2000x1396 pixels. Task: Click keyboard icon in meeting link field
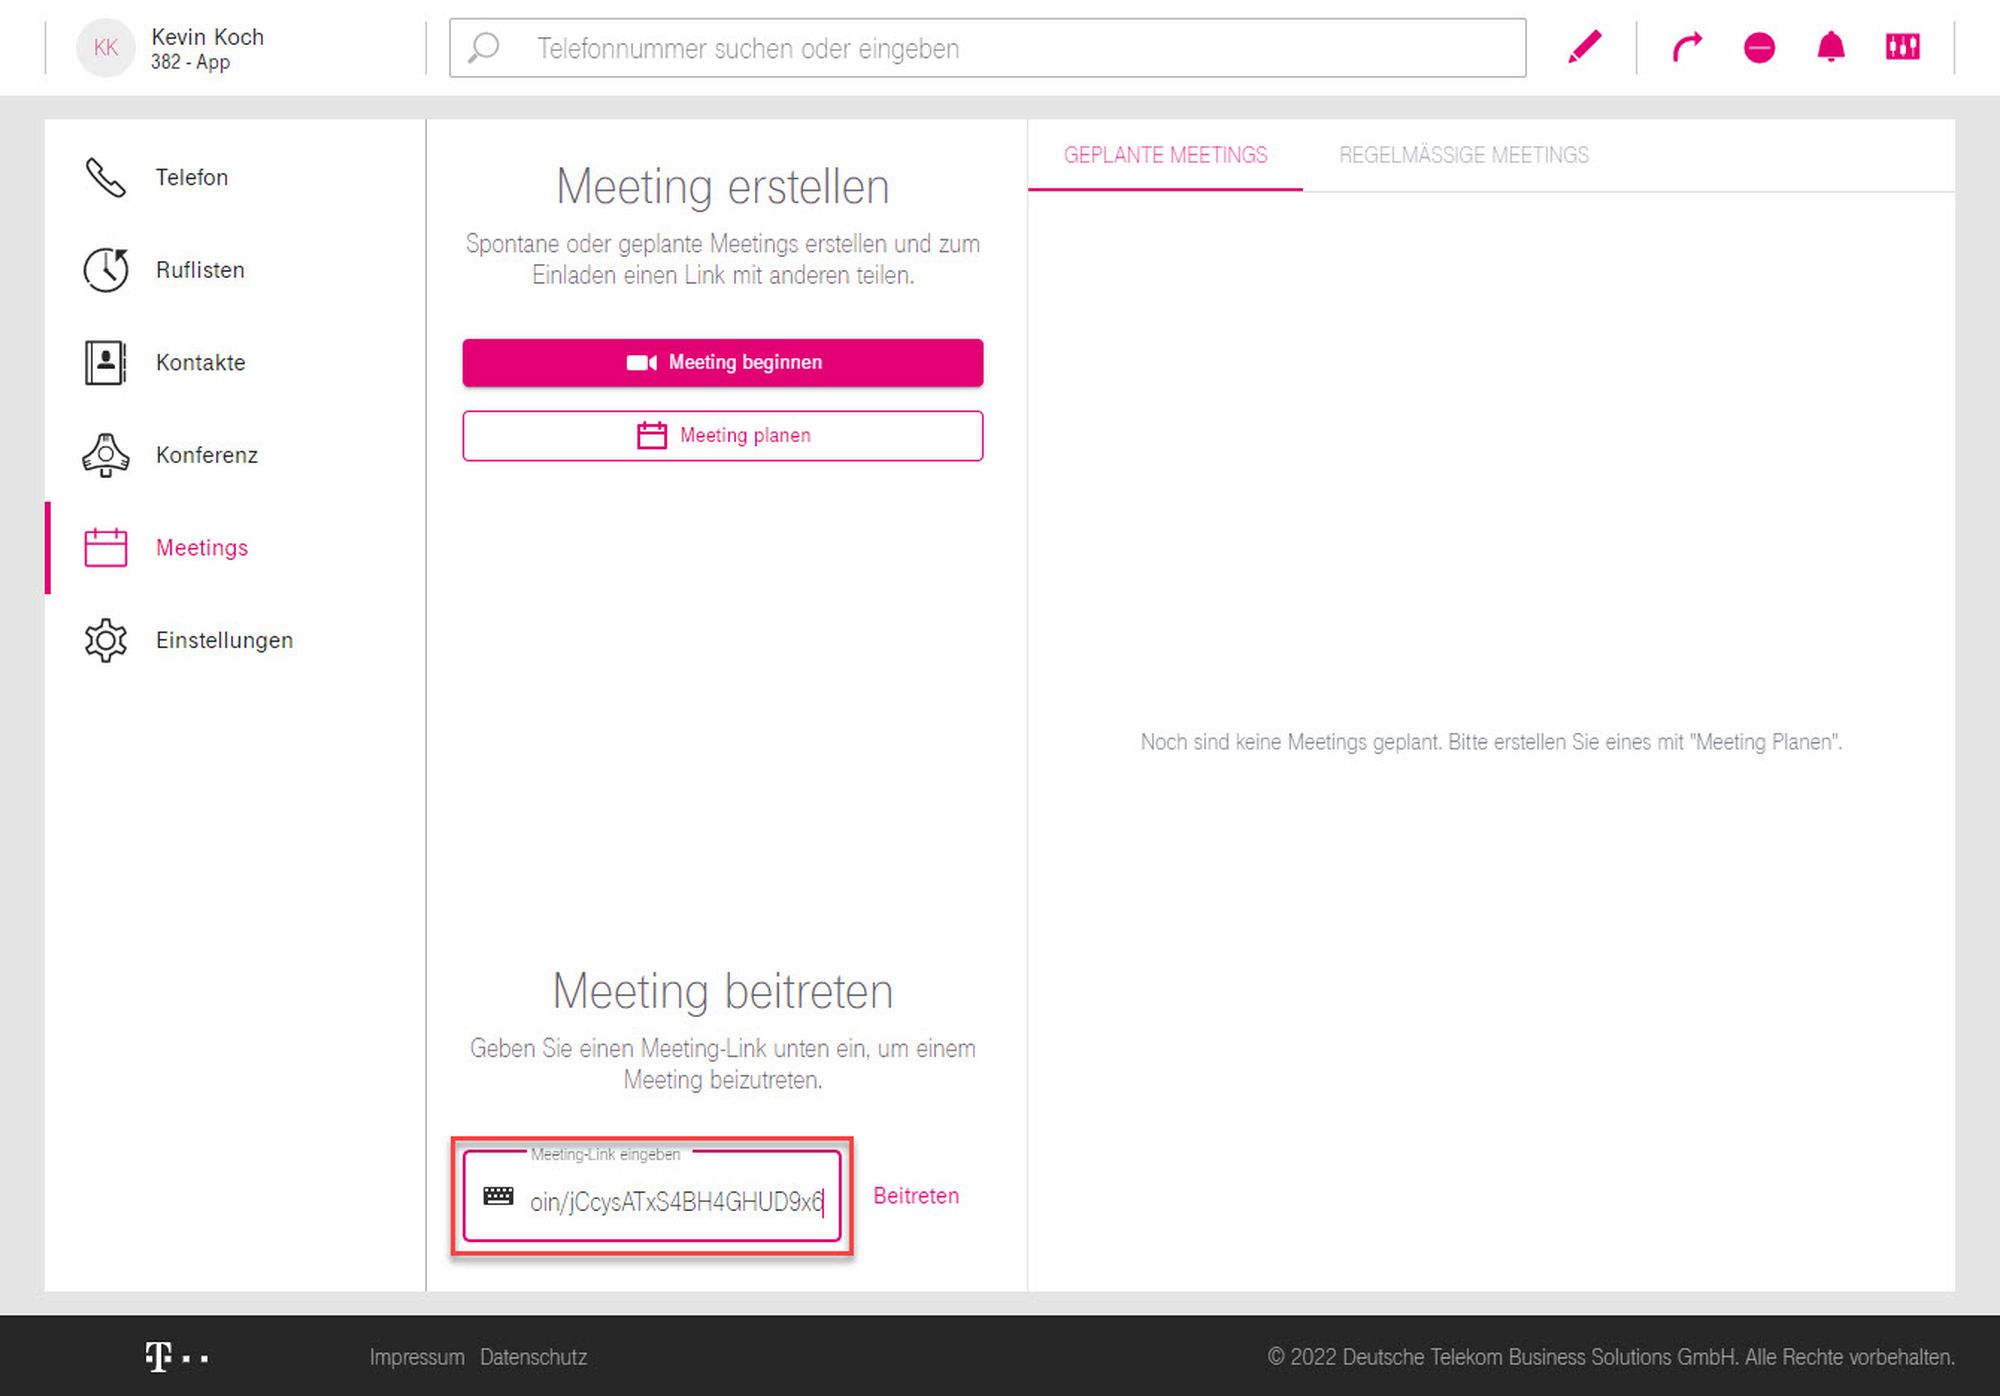498,1196
